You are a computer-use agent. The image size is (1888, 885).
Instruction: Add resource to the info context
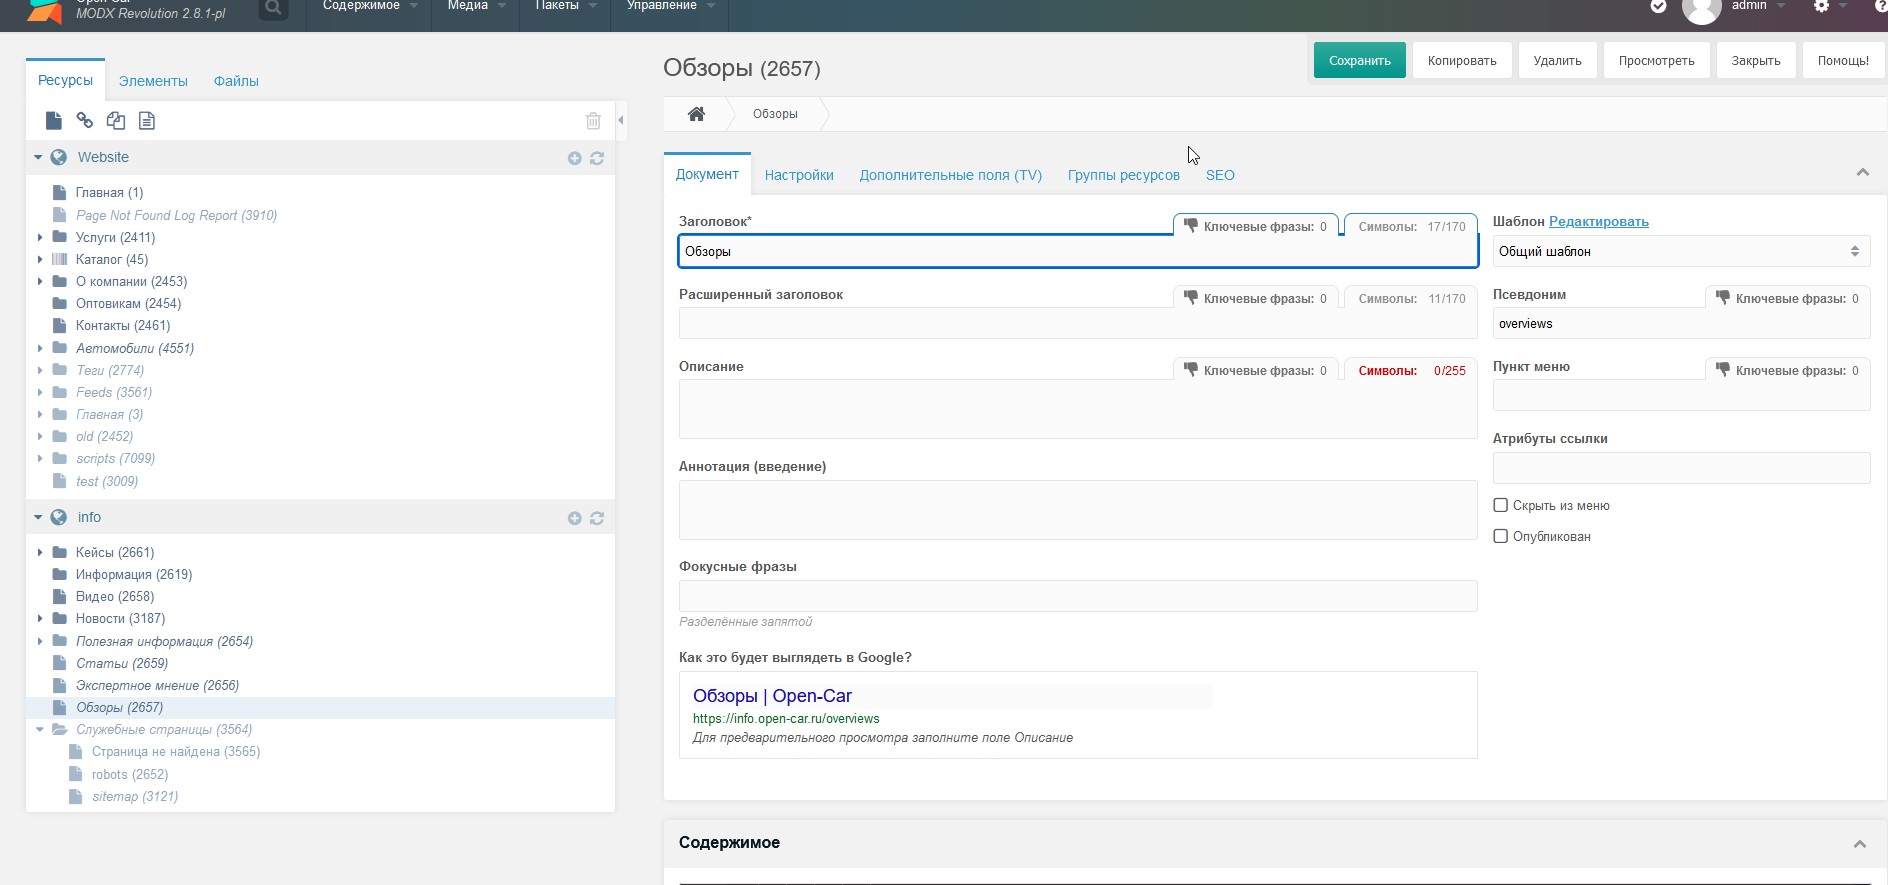pyautogui.click(x=574, y=518)
